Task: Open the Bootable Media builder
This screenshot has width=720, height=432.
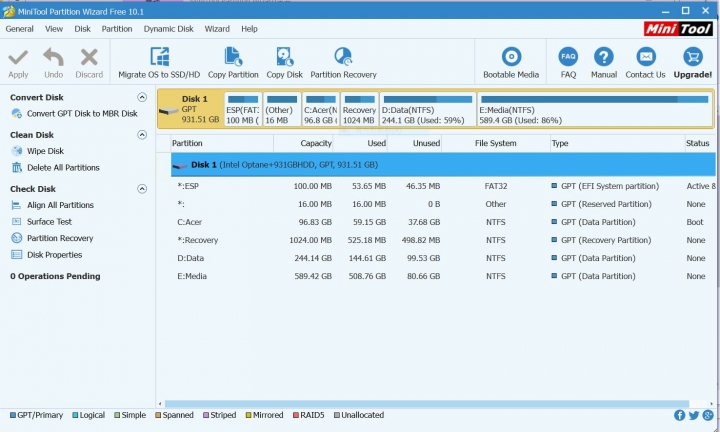Action: (x=511, y=63)
